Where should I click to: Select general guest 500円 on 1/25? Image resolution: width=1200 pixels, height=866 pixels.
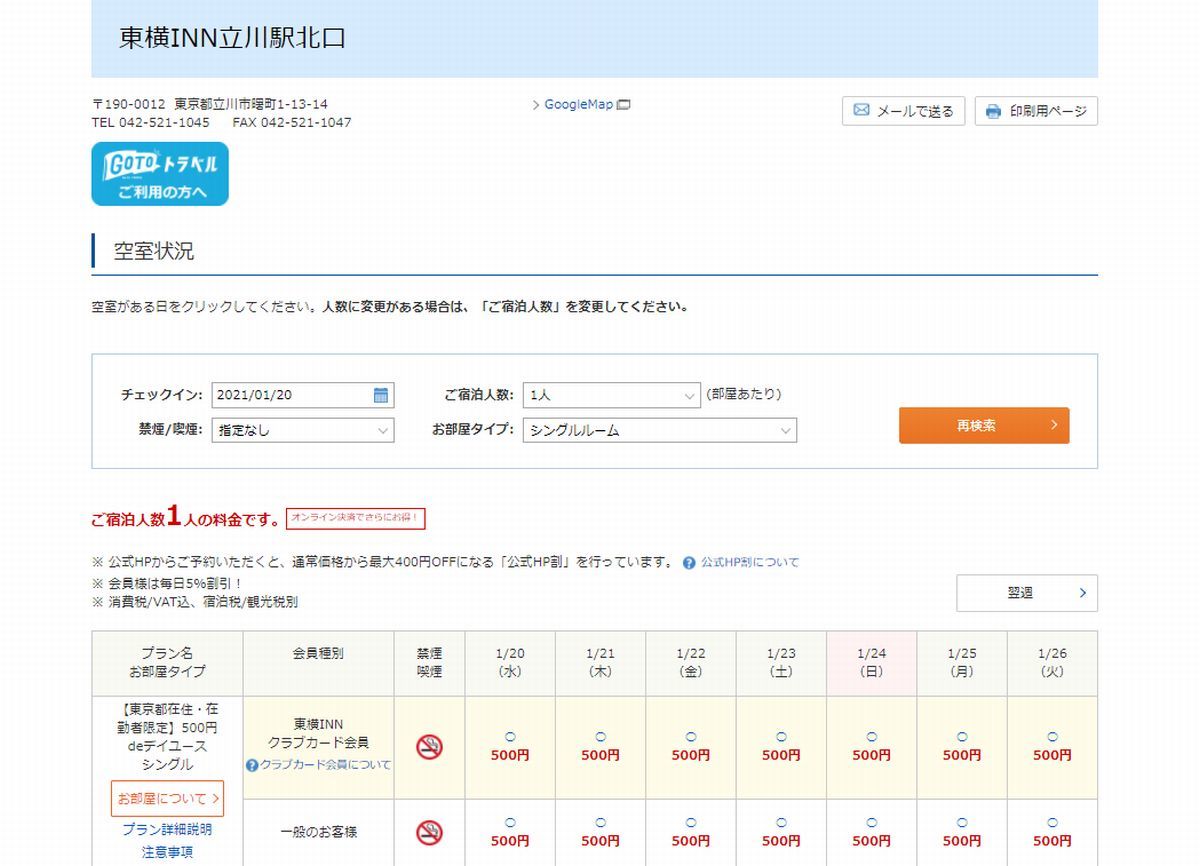point(962,841)
